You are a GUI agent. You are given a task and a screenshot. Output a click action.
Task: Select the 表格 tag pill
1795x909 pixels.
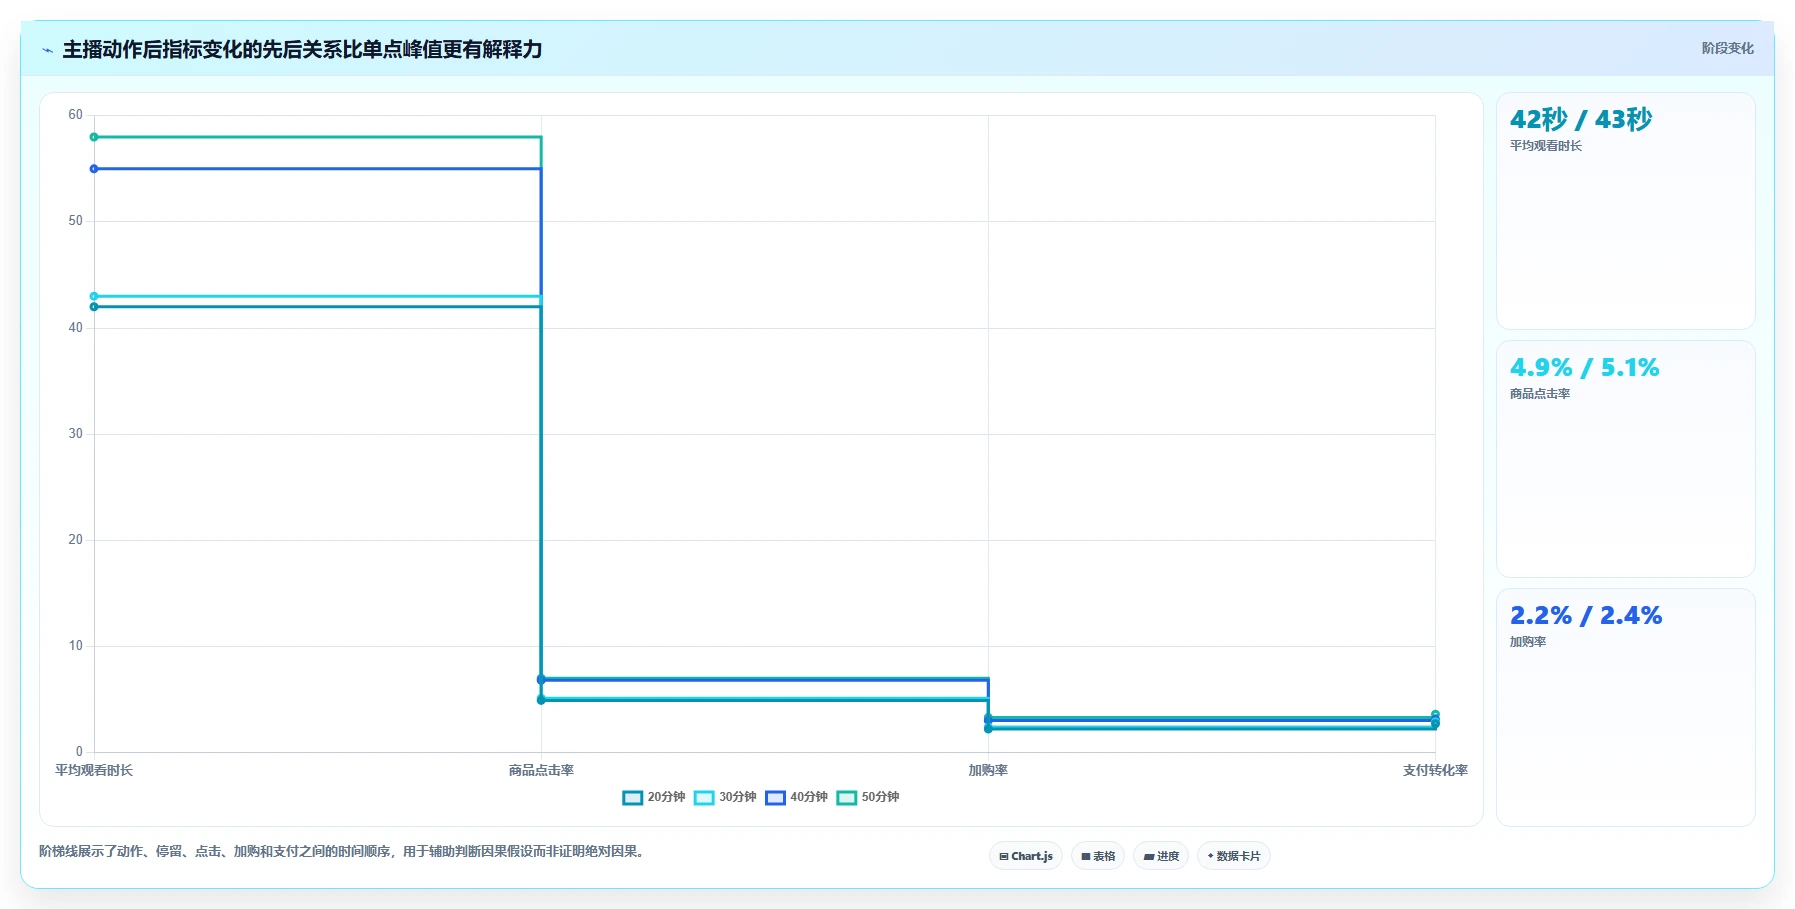pyautogui.click(x=1098, y=856)
